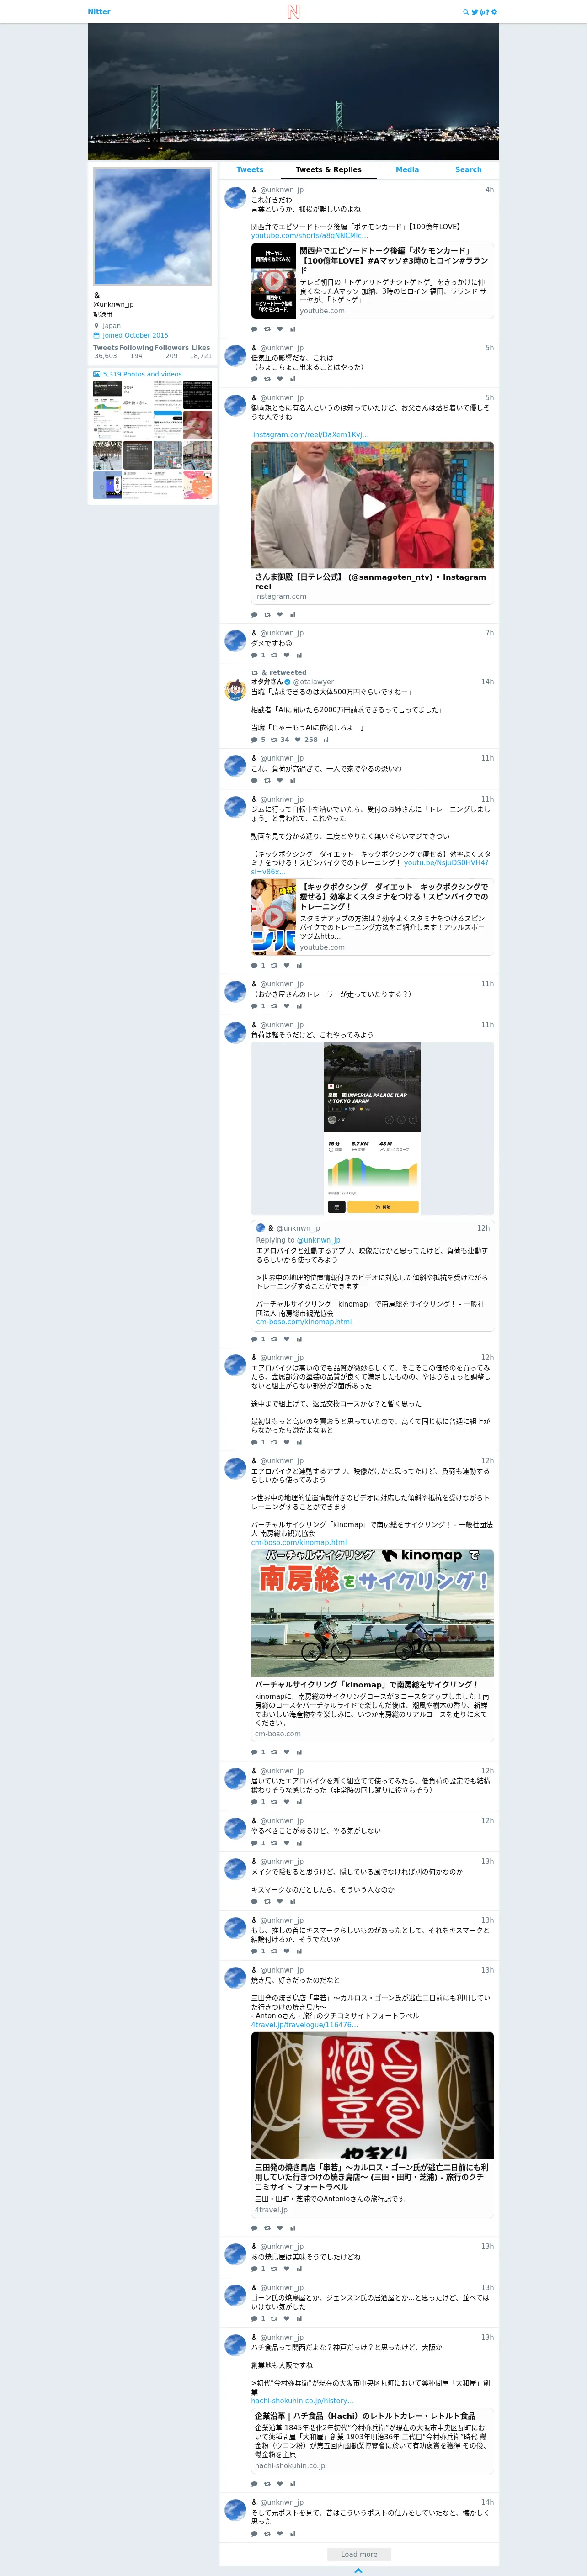Click reply icon under the ダメですわ◎ tweet

coord(254,655)
